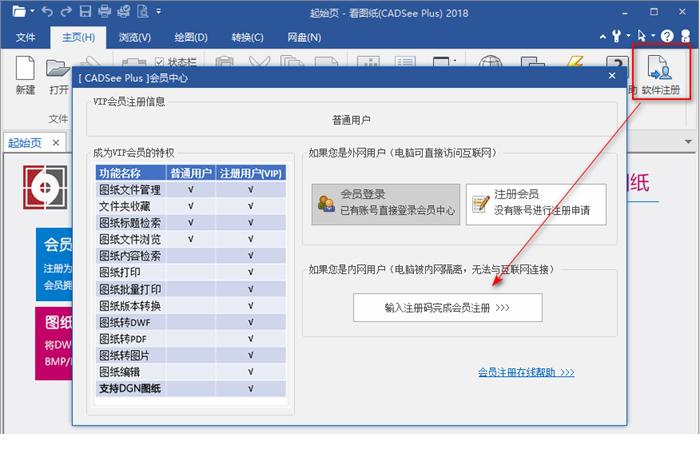Expand the dropdown arrow beside the wrench icon
Screen dimensions: 700x451
click(x=628, y=35)
